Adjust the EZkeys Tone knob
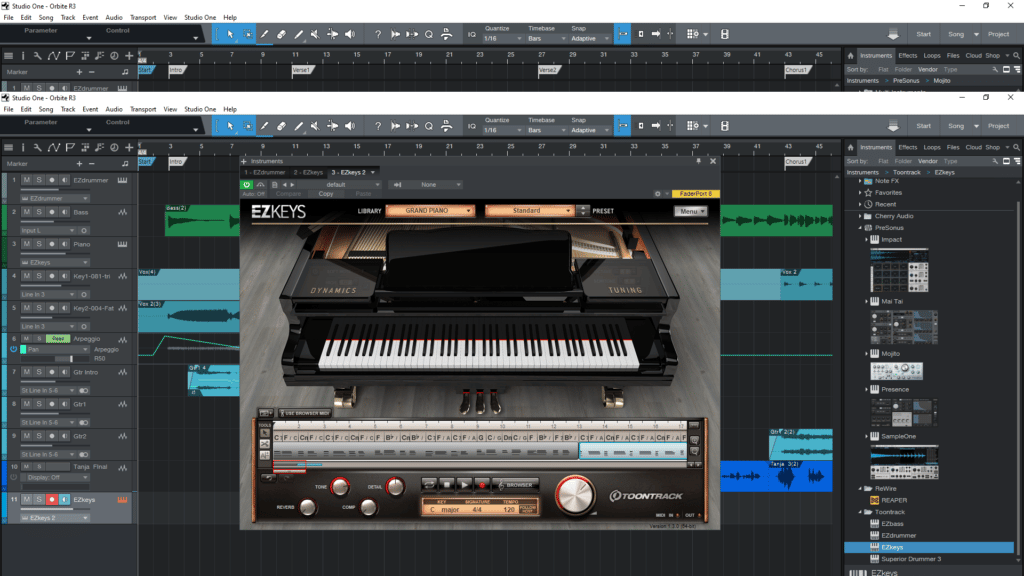 tap(340, 487)
